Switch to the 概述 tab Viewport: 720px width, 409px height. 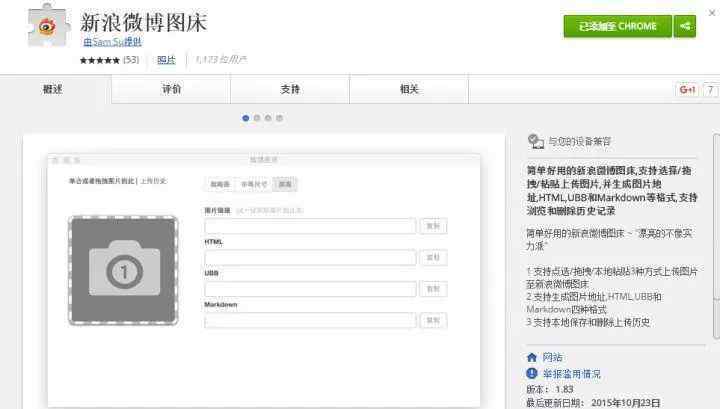click(x=53, y=90)
